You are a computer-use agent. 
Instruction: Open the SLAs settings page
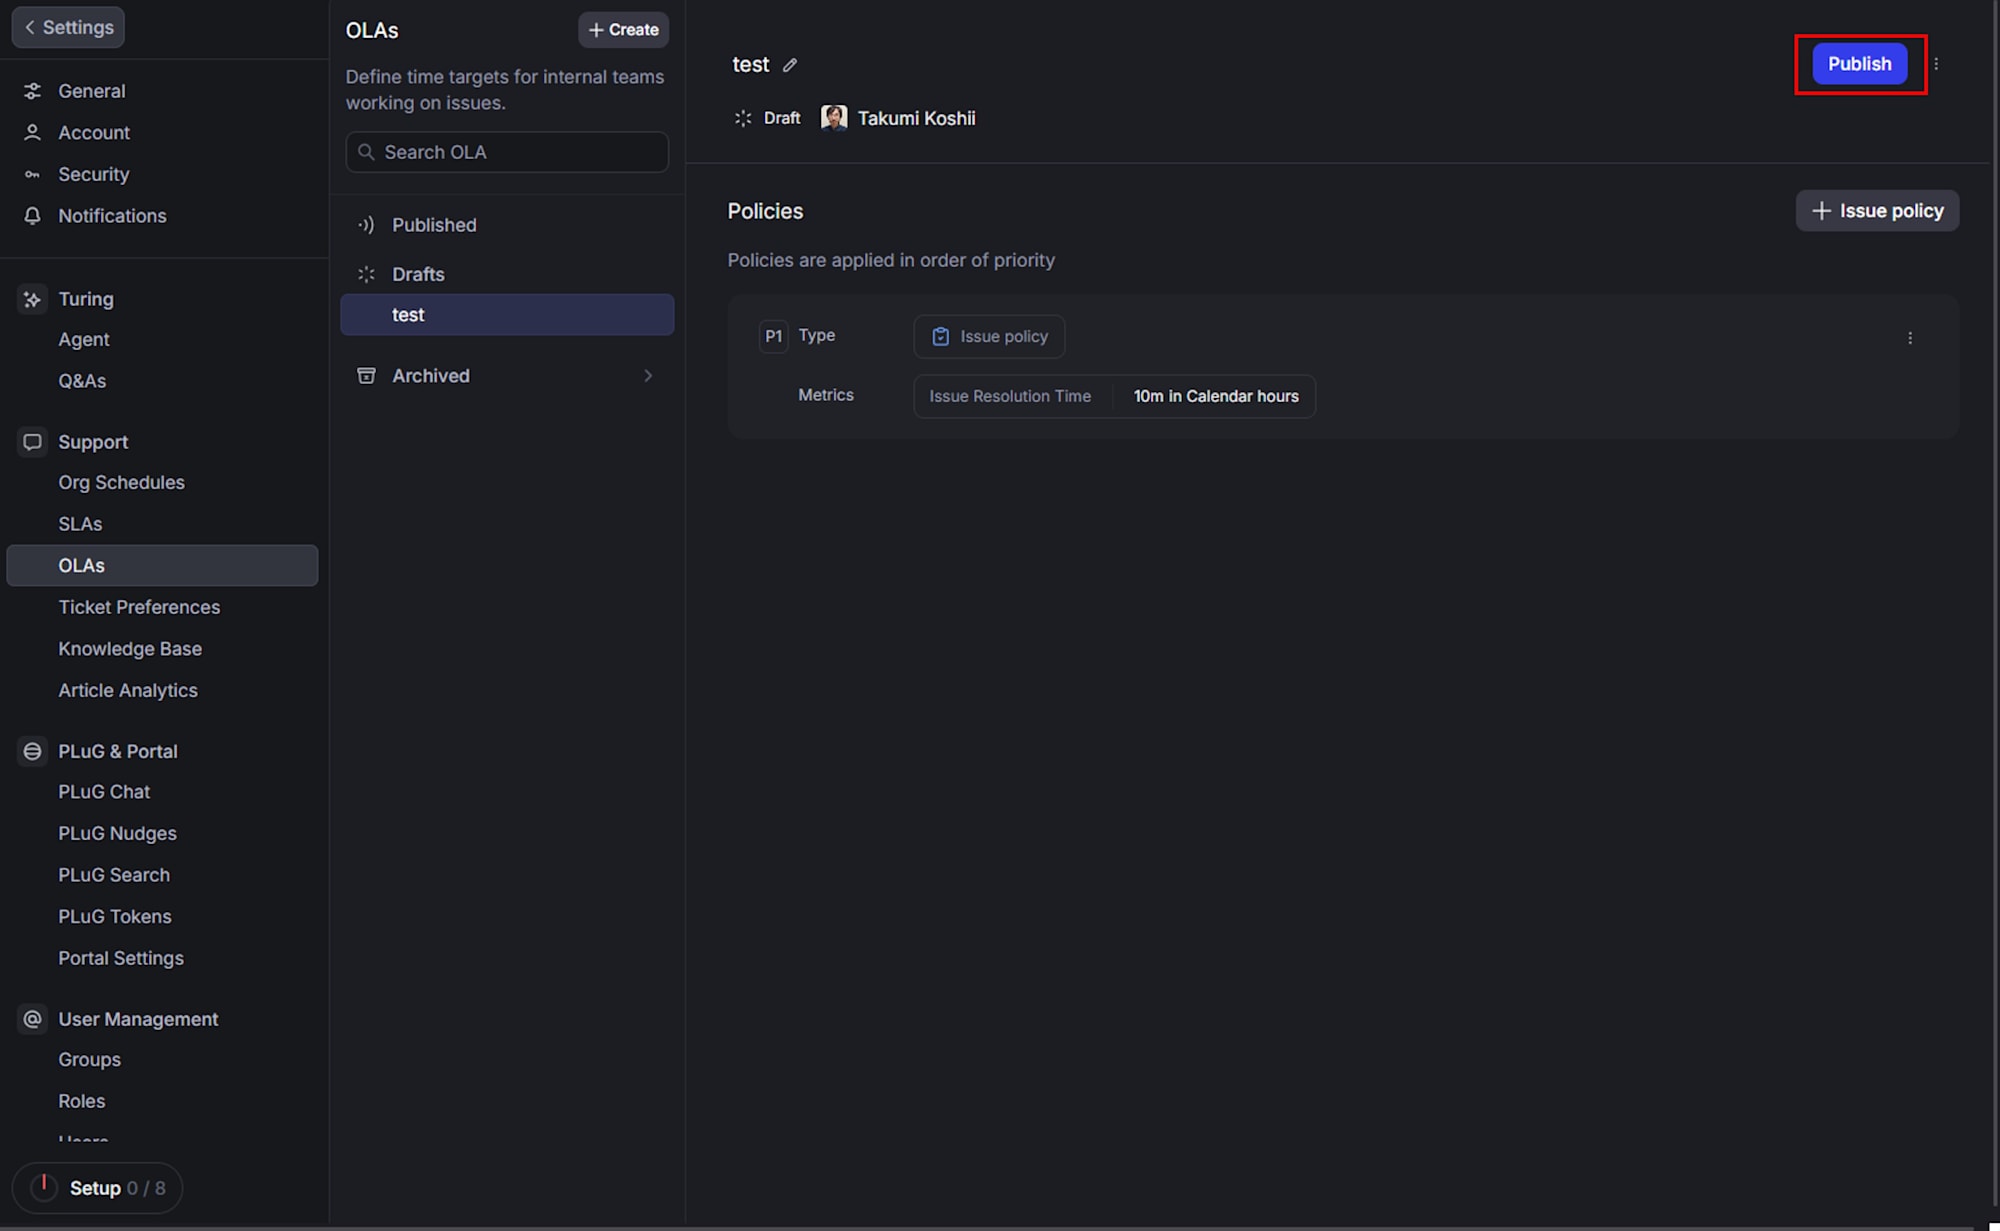pos(80,524)
